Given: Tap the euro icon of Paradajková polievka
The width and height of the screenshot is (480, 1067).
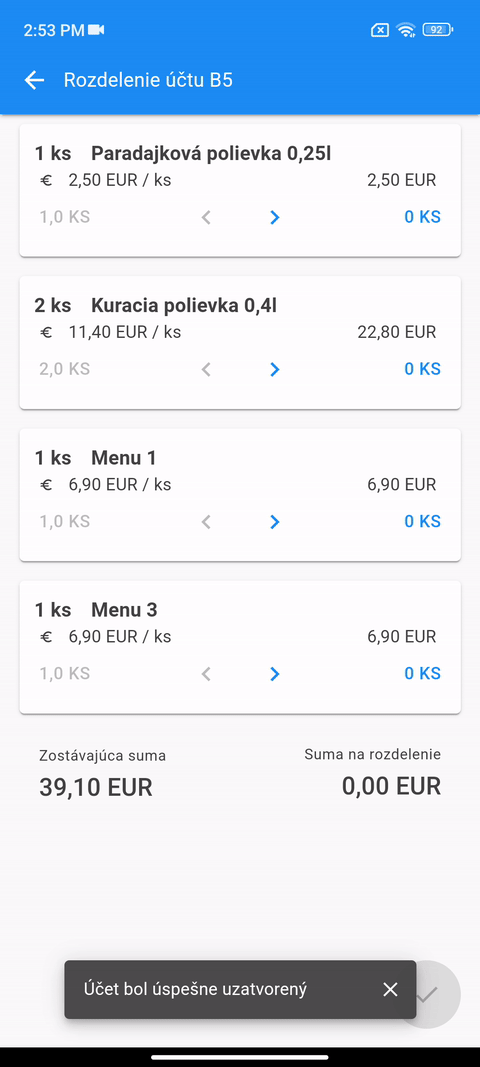Looking at the screenshot, I should pos(46,180).
